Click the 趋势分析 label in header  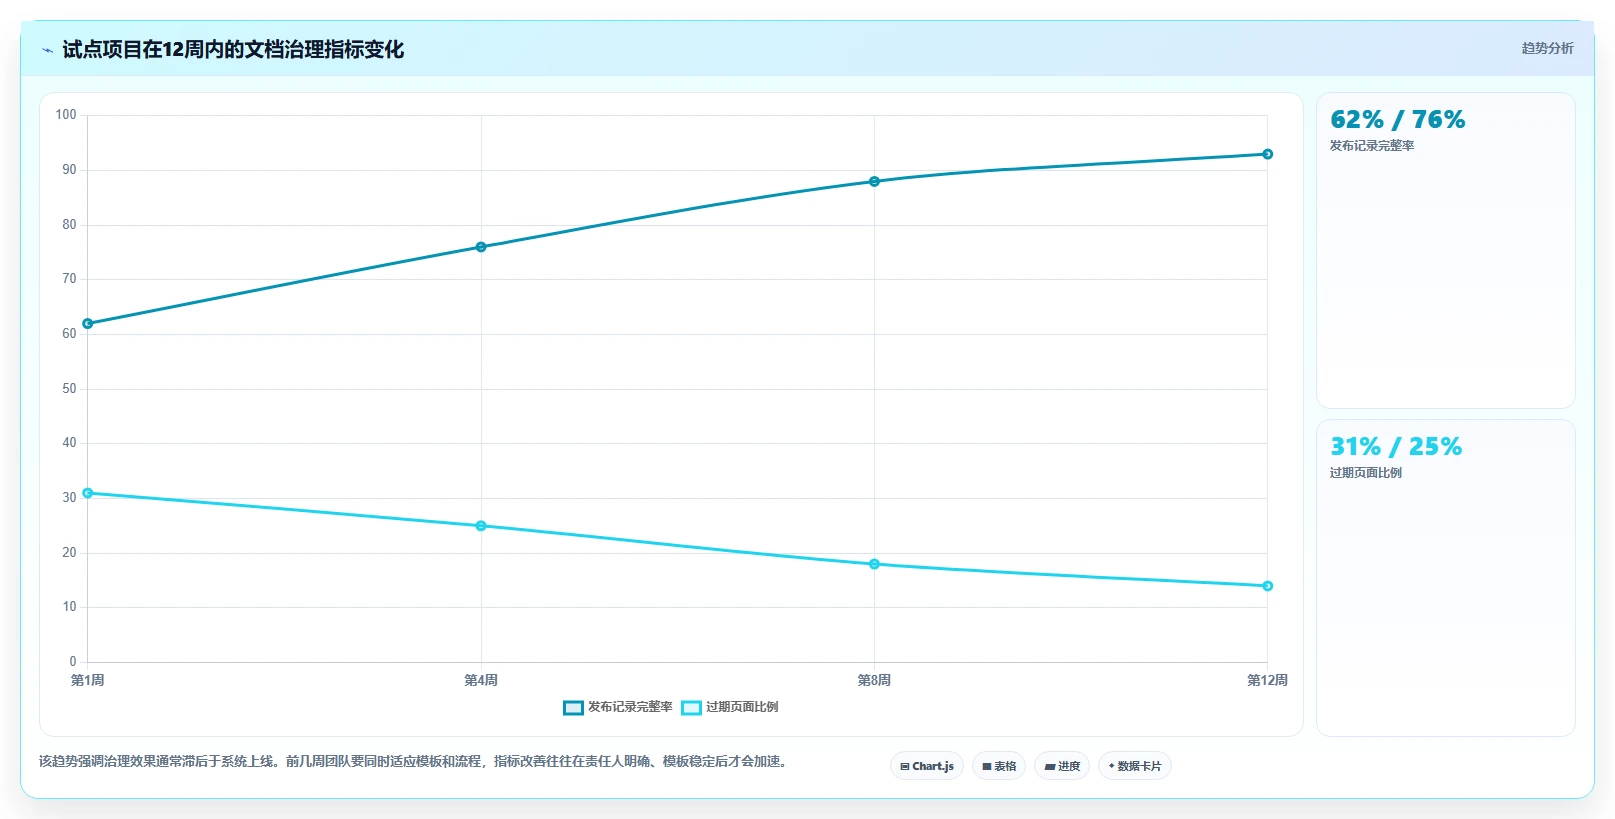coord(1547,48)
